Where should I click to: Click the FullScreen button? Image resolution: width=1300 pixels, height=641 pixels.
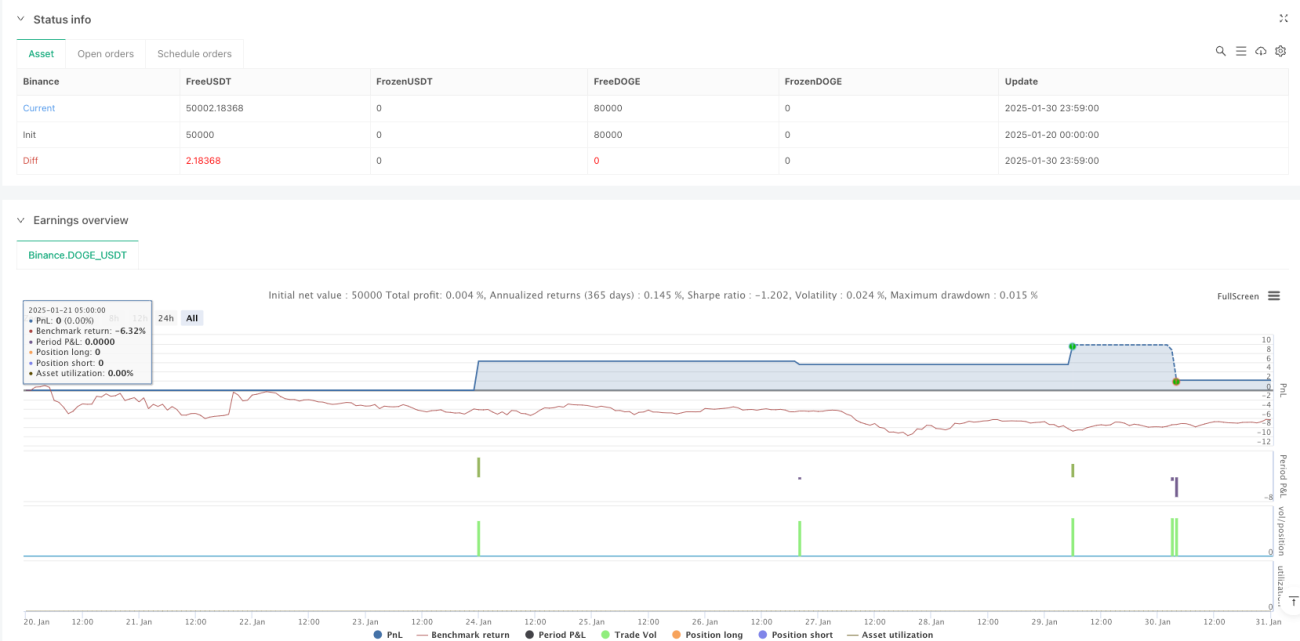click(1238, 296)
